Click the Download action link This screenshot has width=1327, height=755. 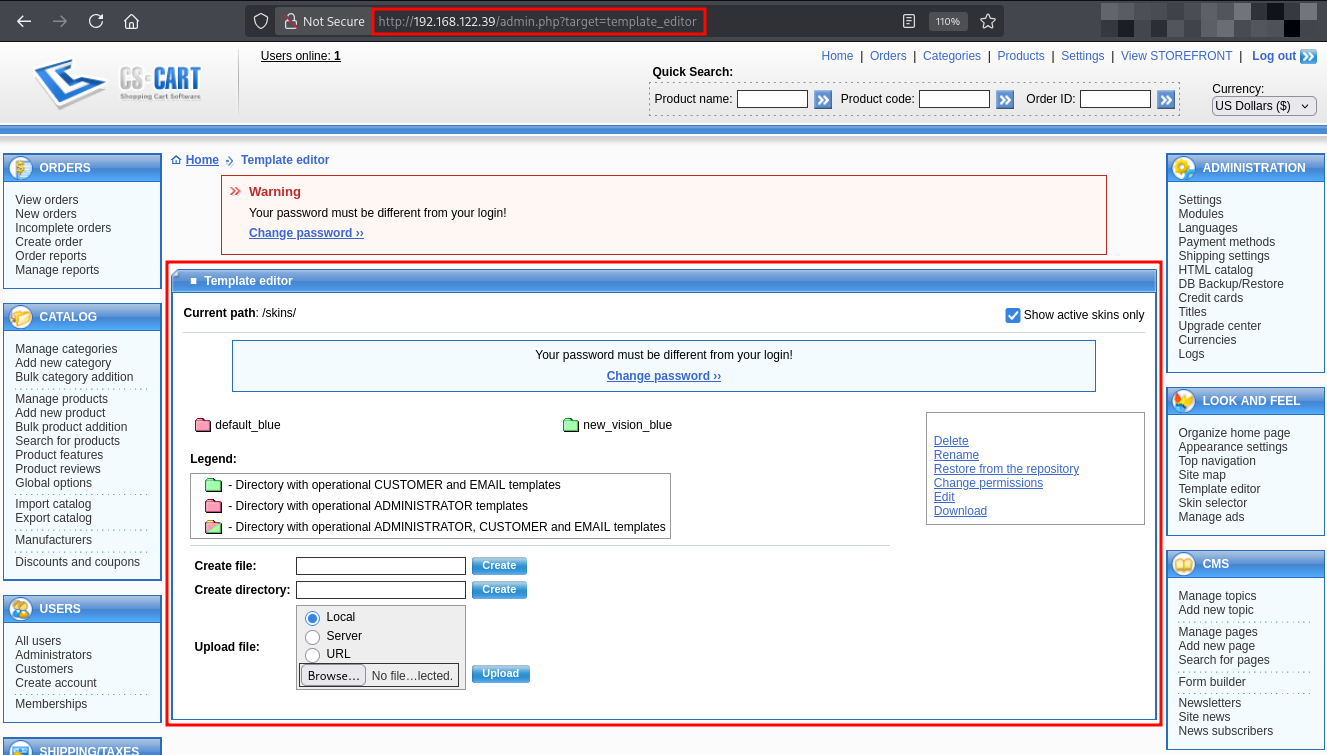coord(960,511)
